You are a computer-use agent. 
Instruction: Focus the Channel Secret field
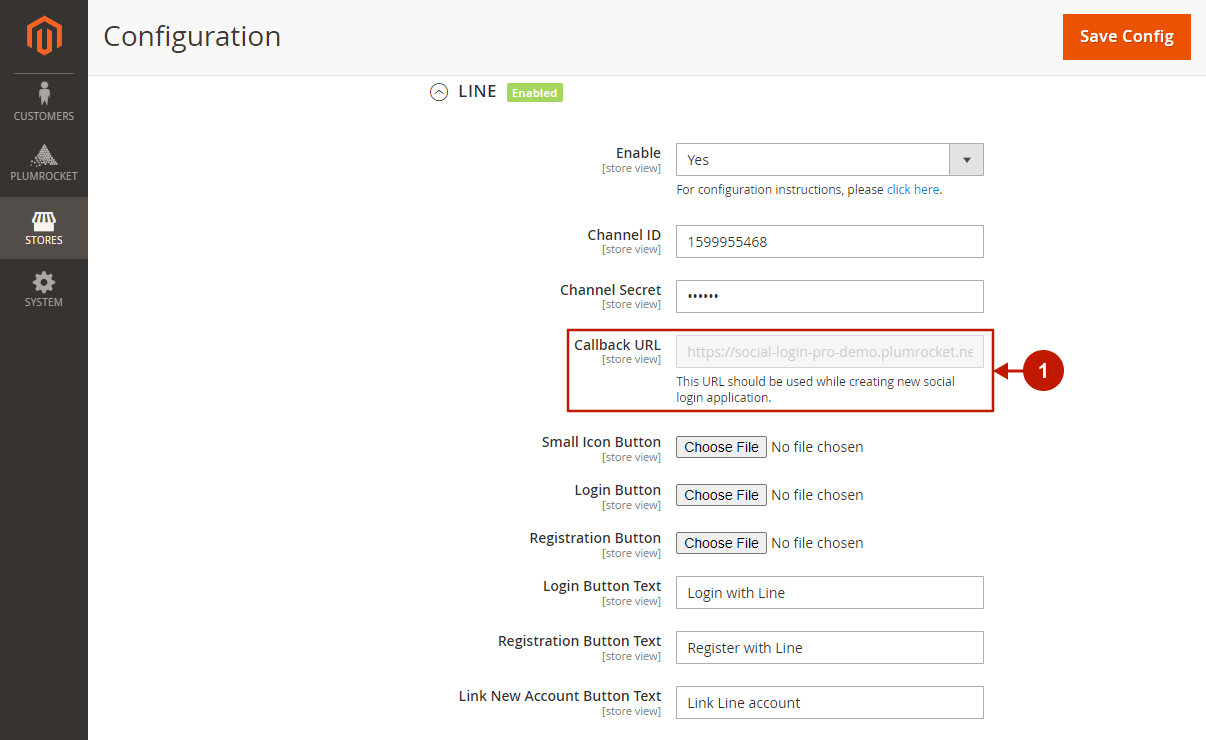[x=830, y=297]
